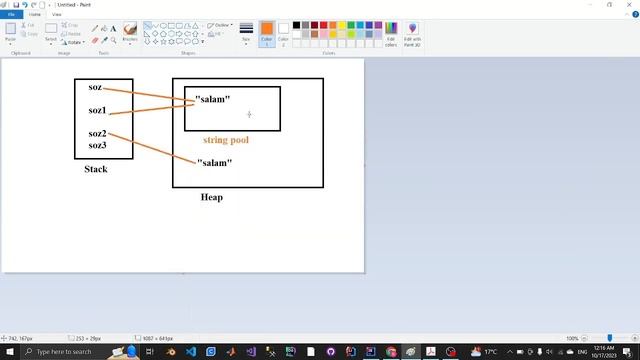Pick the red color swatch
Image resolution: width=640 pixels, height=360 pixels.
(324, 25)
